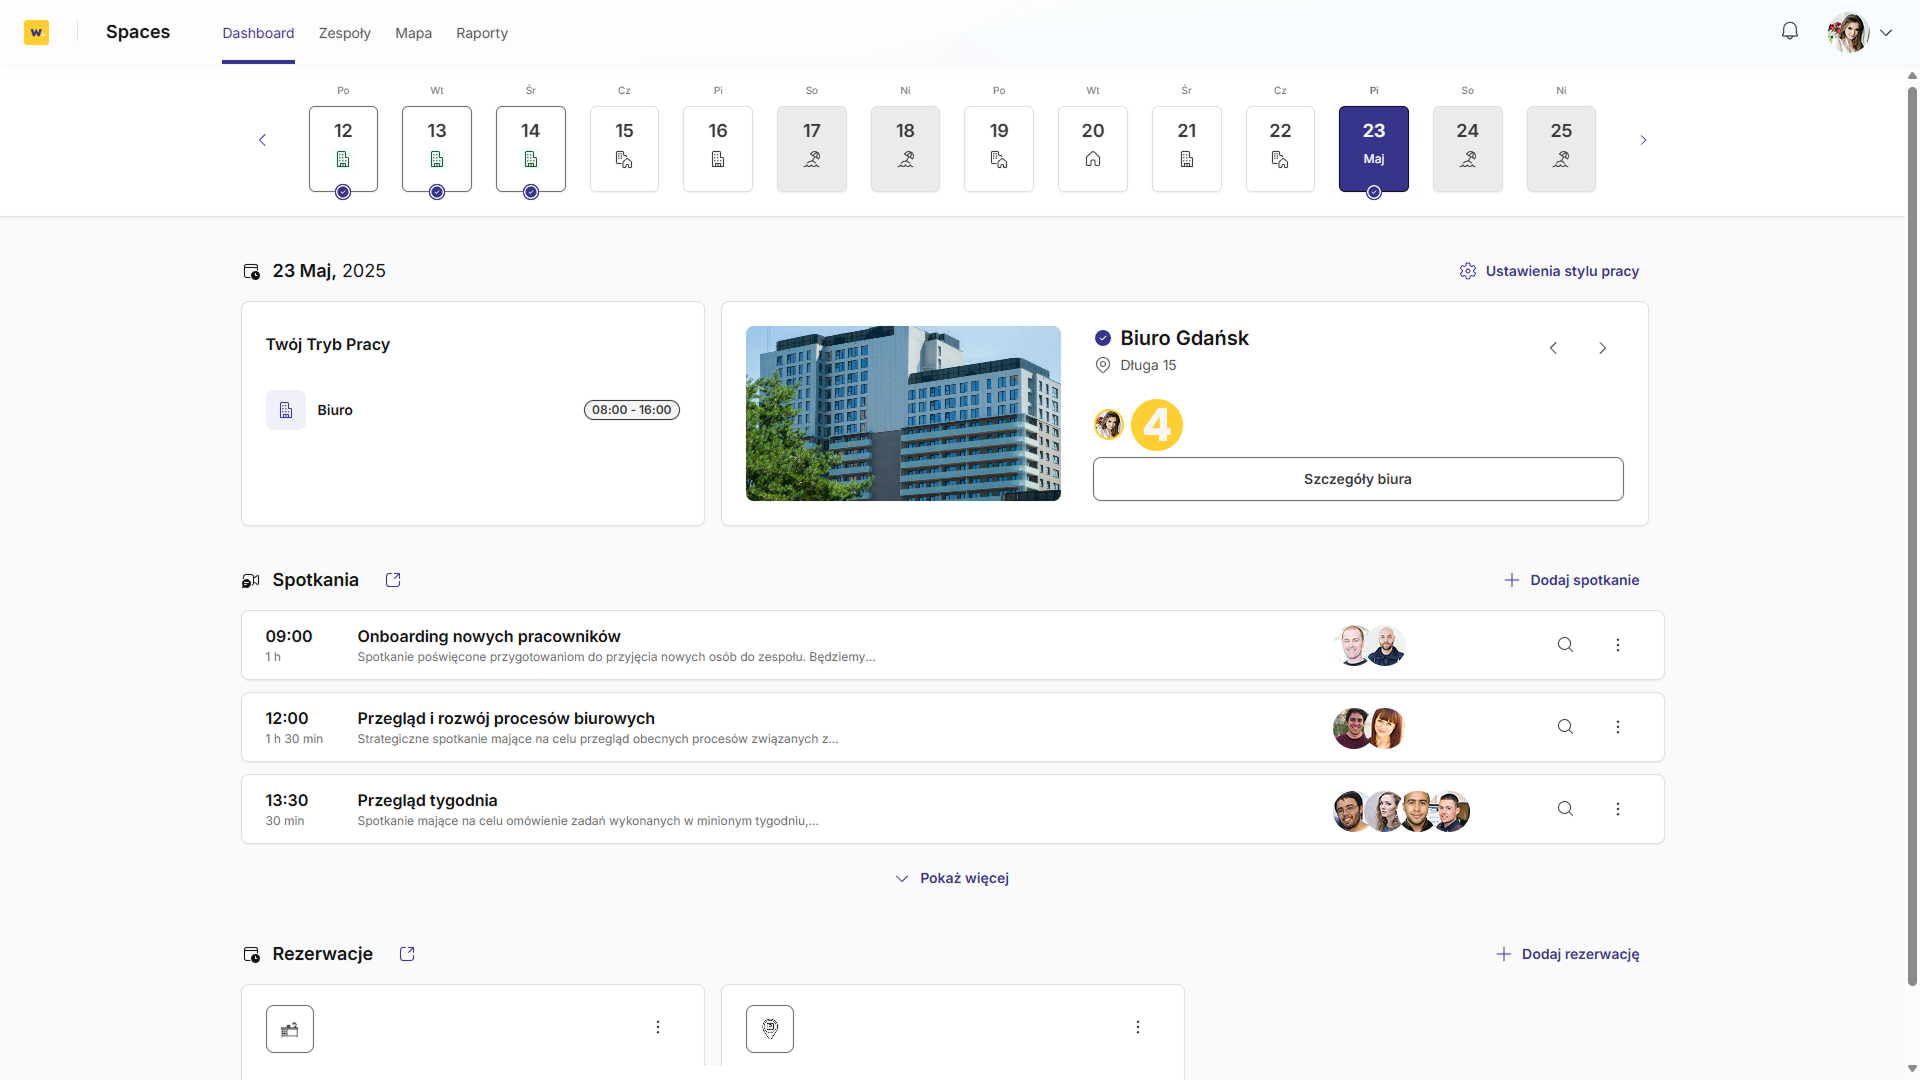
Task: Select day 20 home-office tile
Action: pos(1093,148)
